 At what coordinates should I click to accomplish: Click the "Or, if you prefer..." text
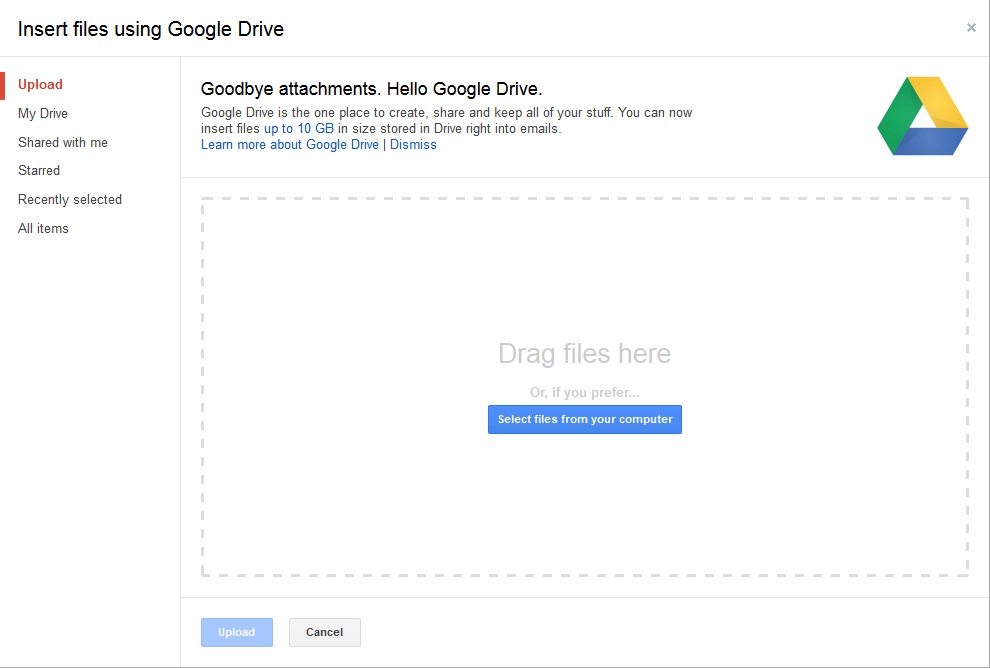pos(585,393)
